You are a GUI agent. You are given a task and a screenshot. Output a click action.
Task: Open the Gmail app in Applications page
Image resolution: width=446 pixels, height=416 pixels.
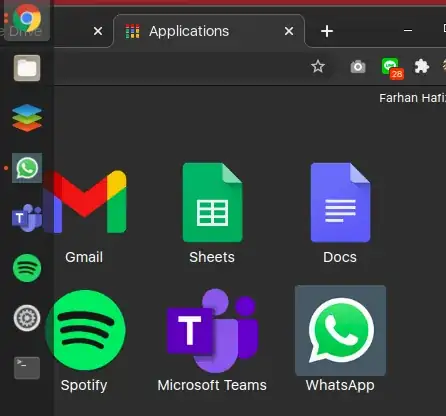click(x=85, y=202)
